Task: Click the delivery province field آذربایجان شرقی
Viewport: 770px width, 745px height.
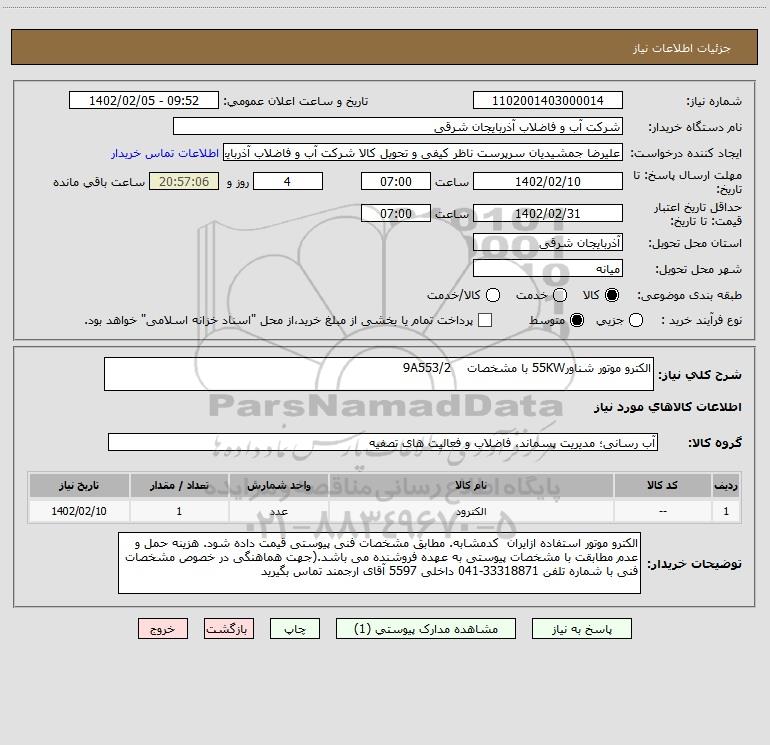Action: coord(548,242)
